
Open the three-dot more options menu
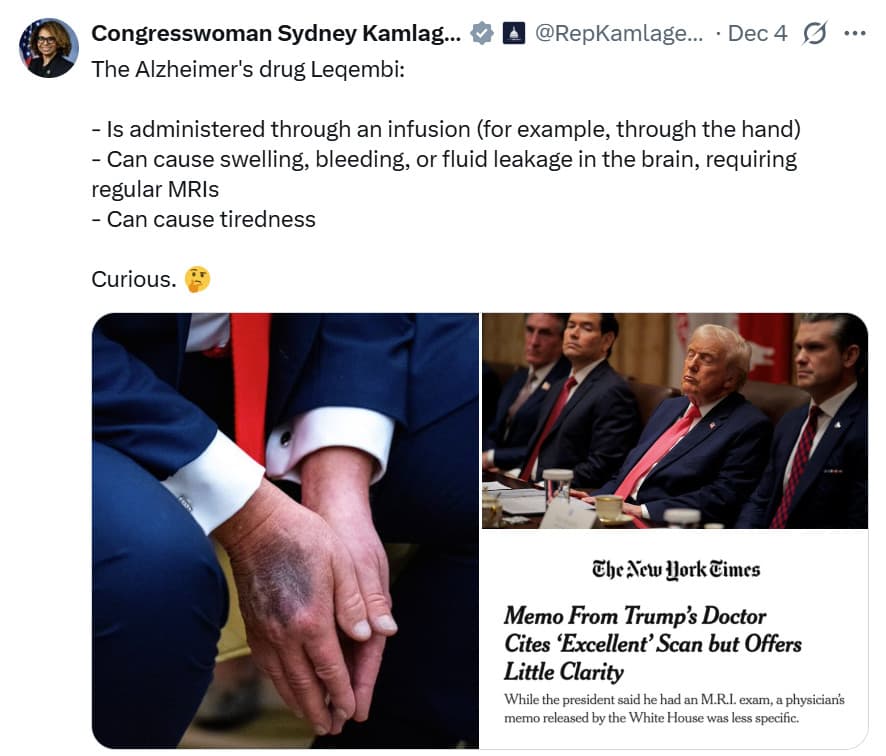[854, 33]
